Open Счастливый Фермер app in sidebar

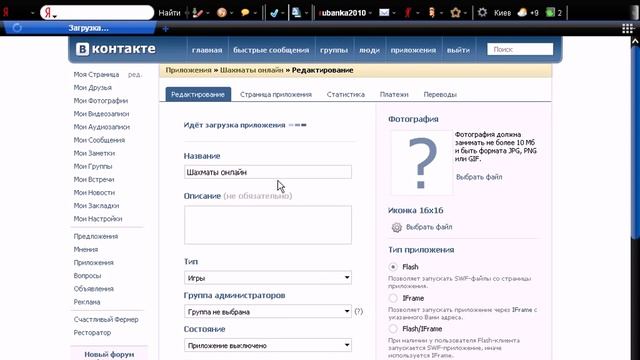click(x=106, y=319)
